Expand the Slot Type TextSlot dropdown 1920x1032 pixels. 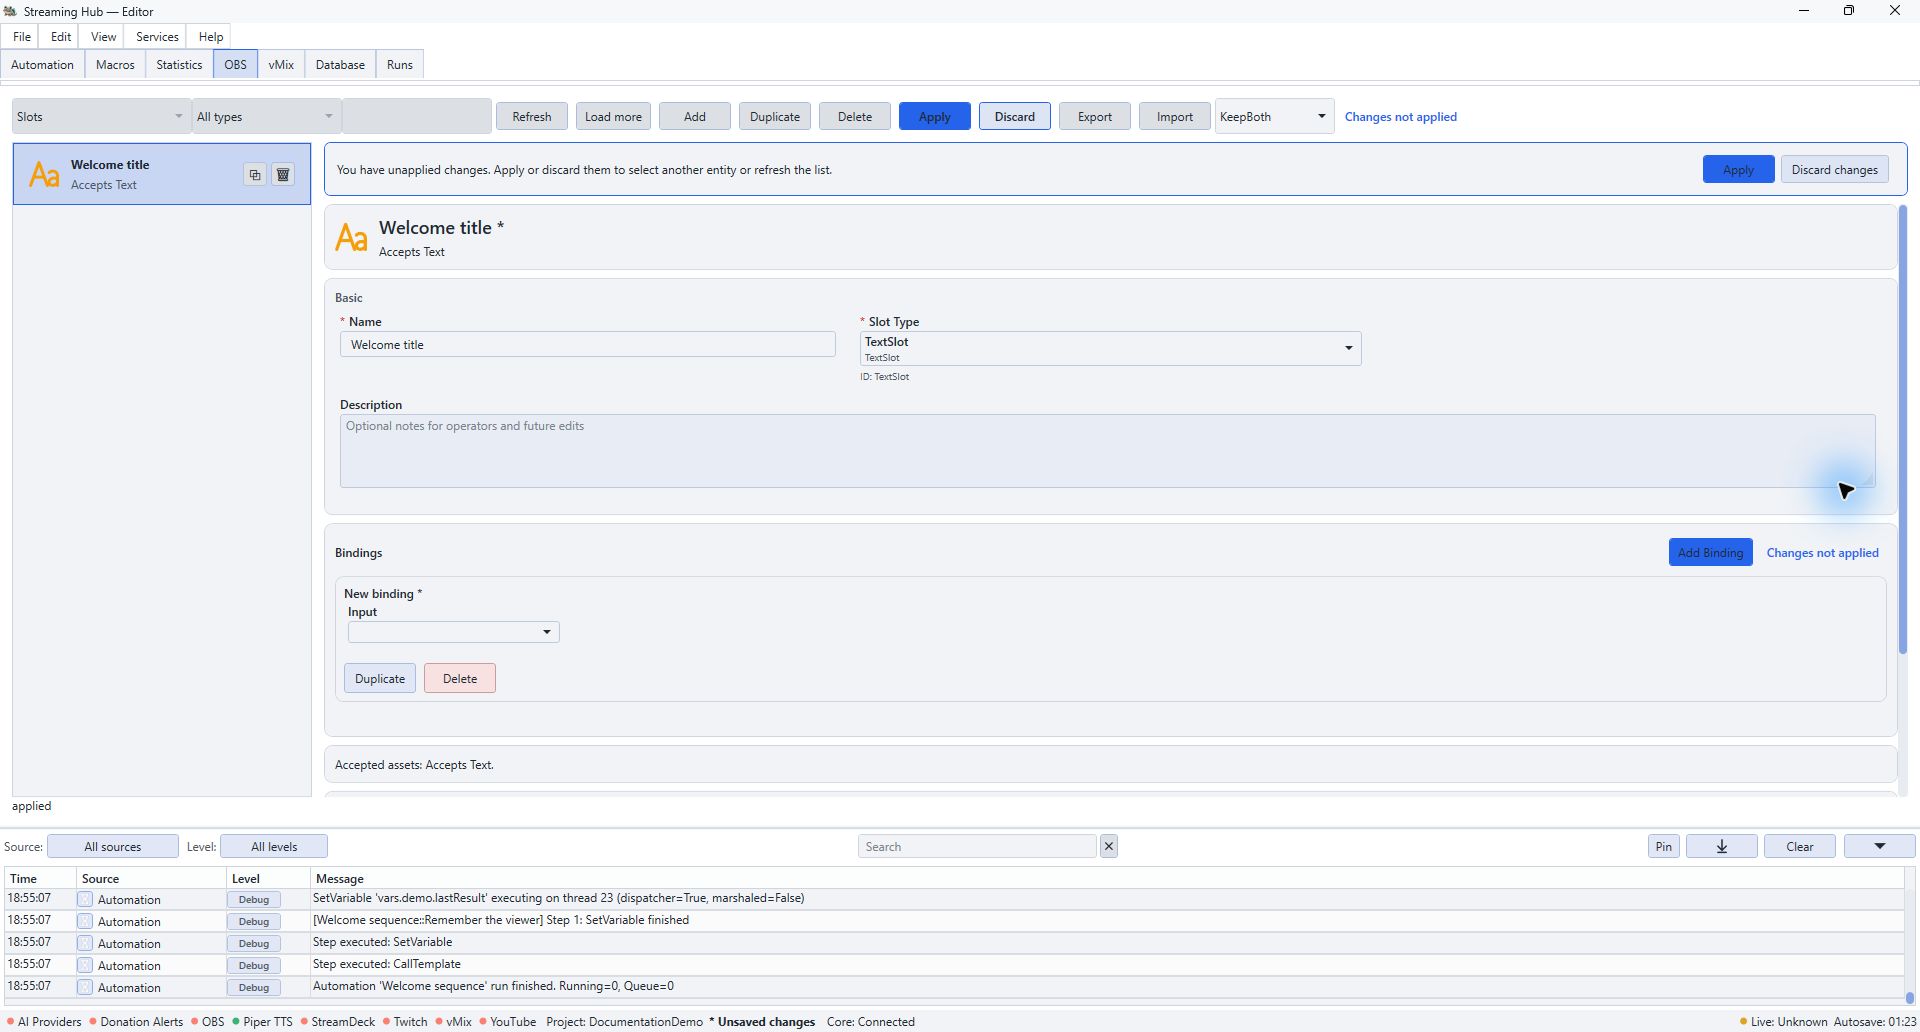click(1110, 349)
